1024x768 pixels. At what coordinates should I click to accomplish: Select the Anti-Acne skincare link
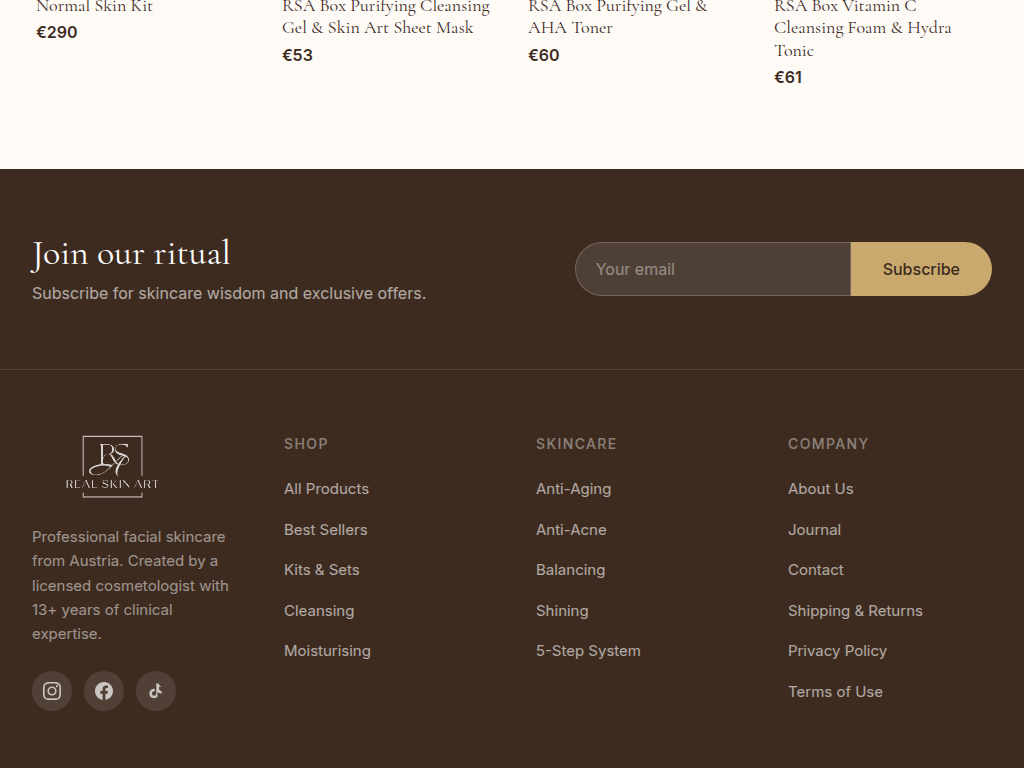[571, 530]
